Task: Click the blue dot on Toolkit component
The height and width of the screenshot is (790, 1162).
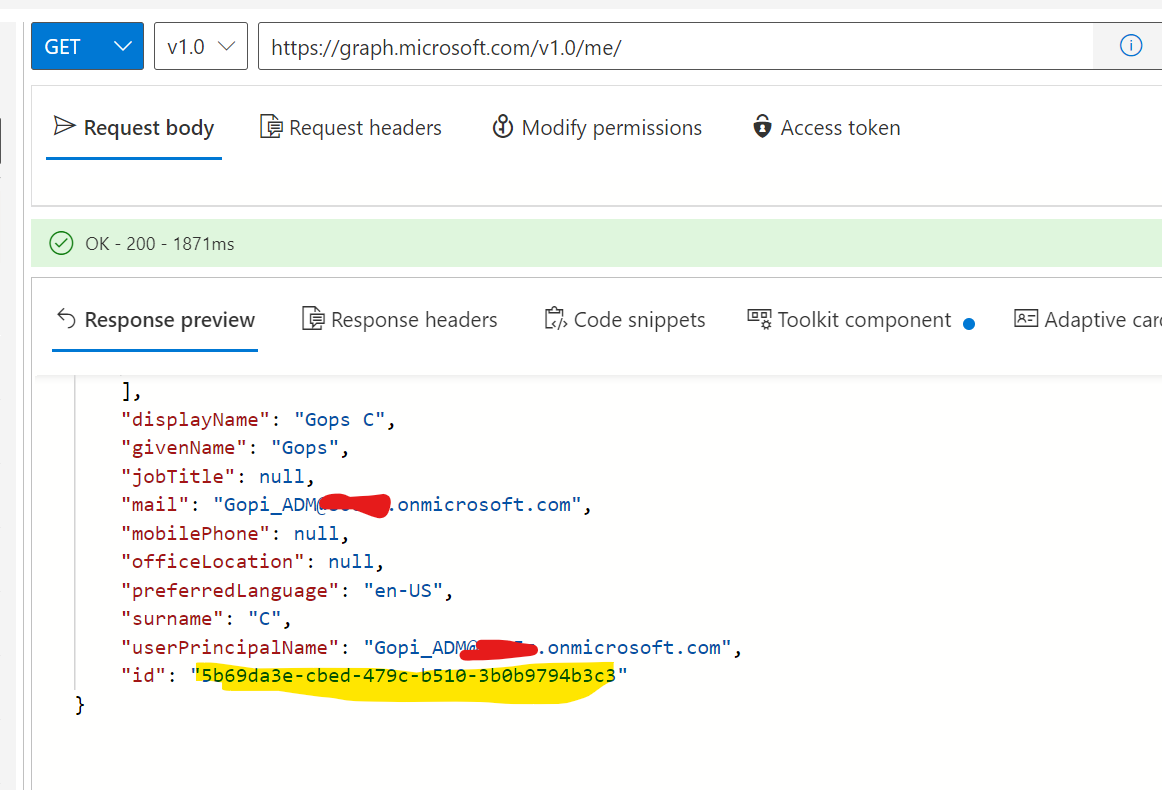Action: pos(969,324)
